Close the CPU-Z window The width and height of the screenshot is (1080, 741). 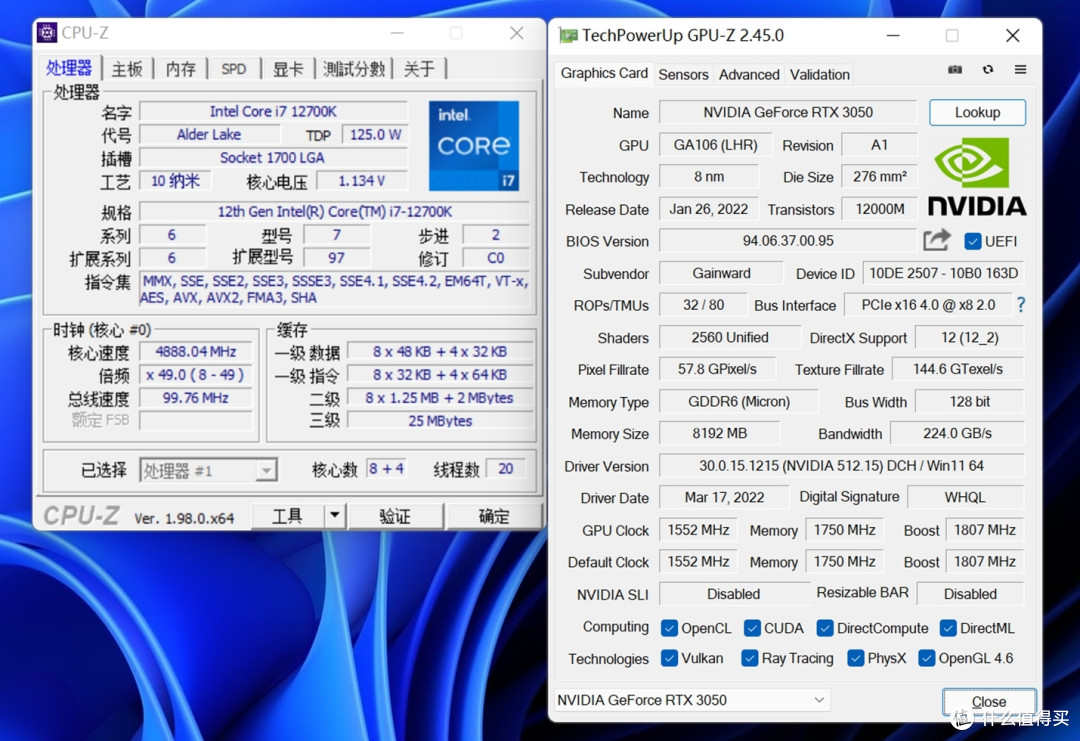point(517,32)
